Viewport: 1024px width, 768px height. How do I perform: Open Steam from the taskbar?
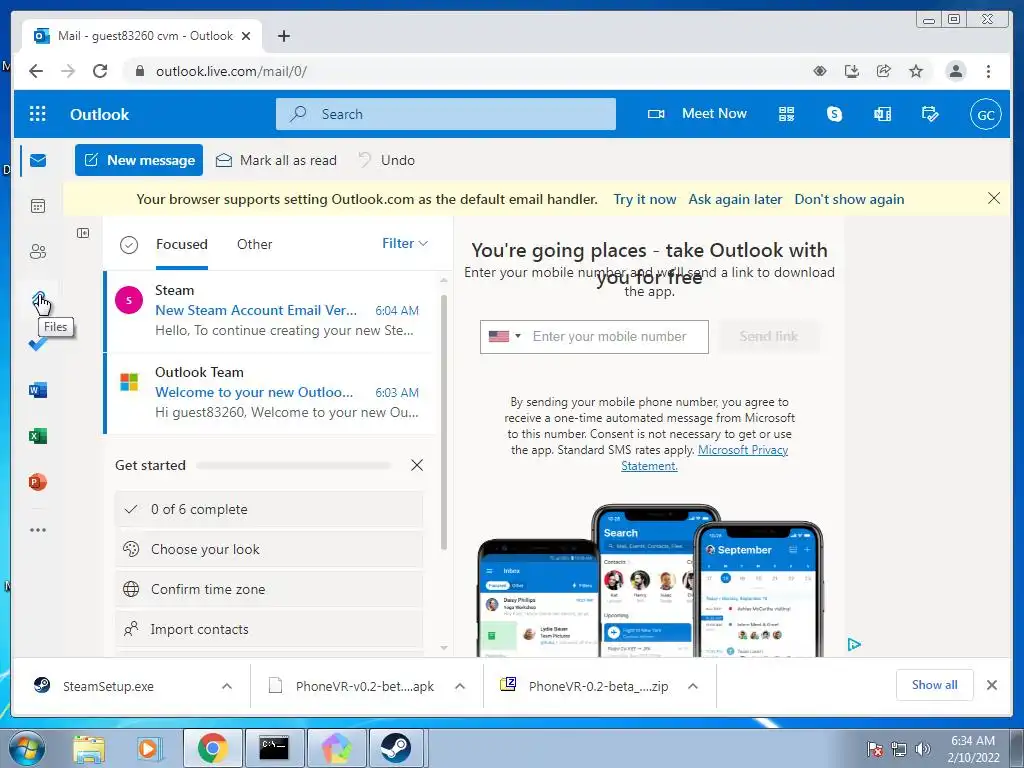tap(396, 748)
